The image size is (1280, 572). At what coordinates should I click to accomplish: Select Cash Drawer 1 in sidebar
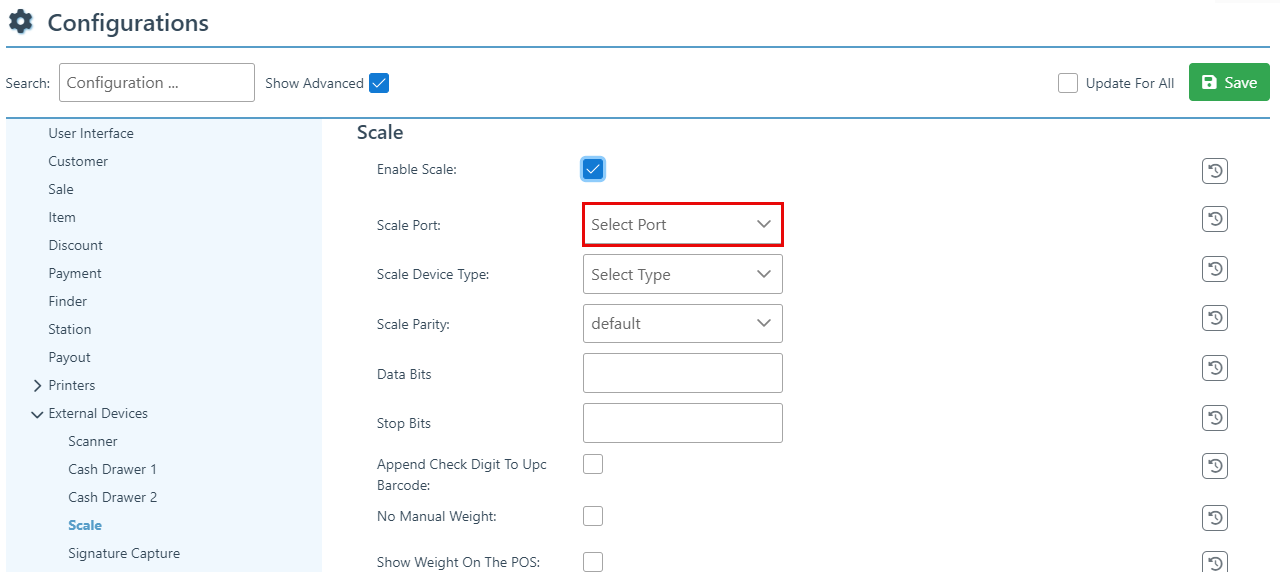tap(112, 469)
